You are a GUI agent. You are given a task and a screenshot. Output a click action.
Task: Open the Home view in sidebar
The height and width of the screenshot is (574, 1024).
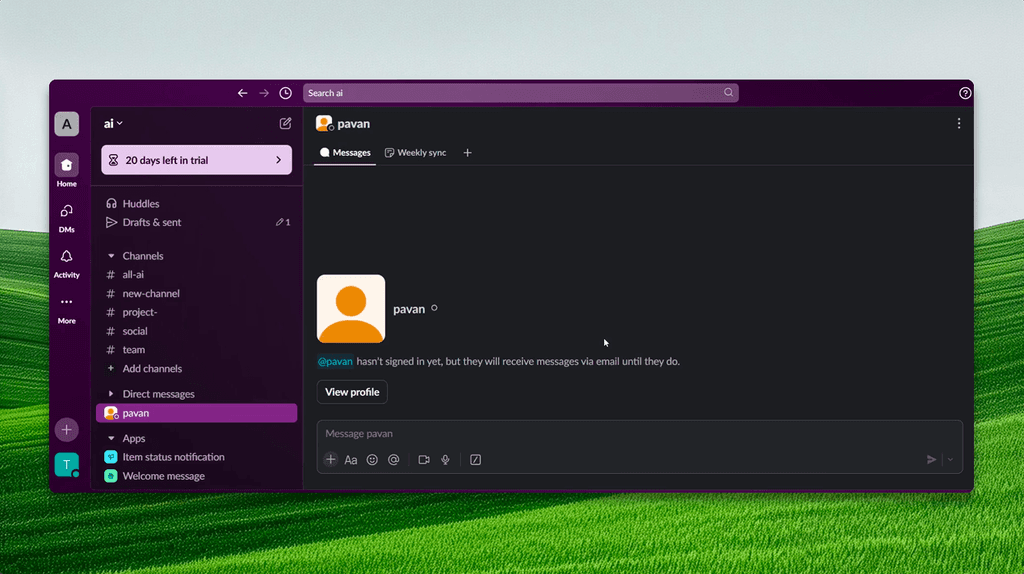pos(67,170)
